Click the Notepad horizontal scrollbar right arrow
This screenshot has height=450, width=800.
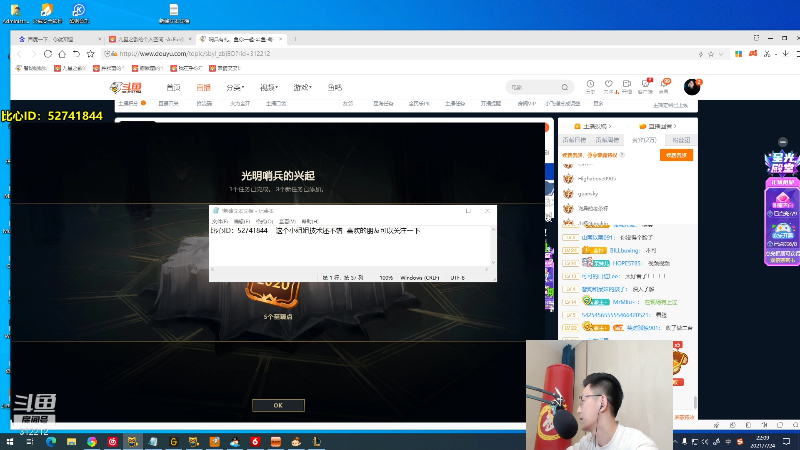(x=487, y=269)
